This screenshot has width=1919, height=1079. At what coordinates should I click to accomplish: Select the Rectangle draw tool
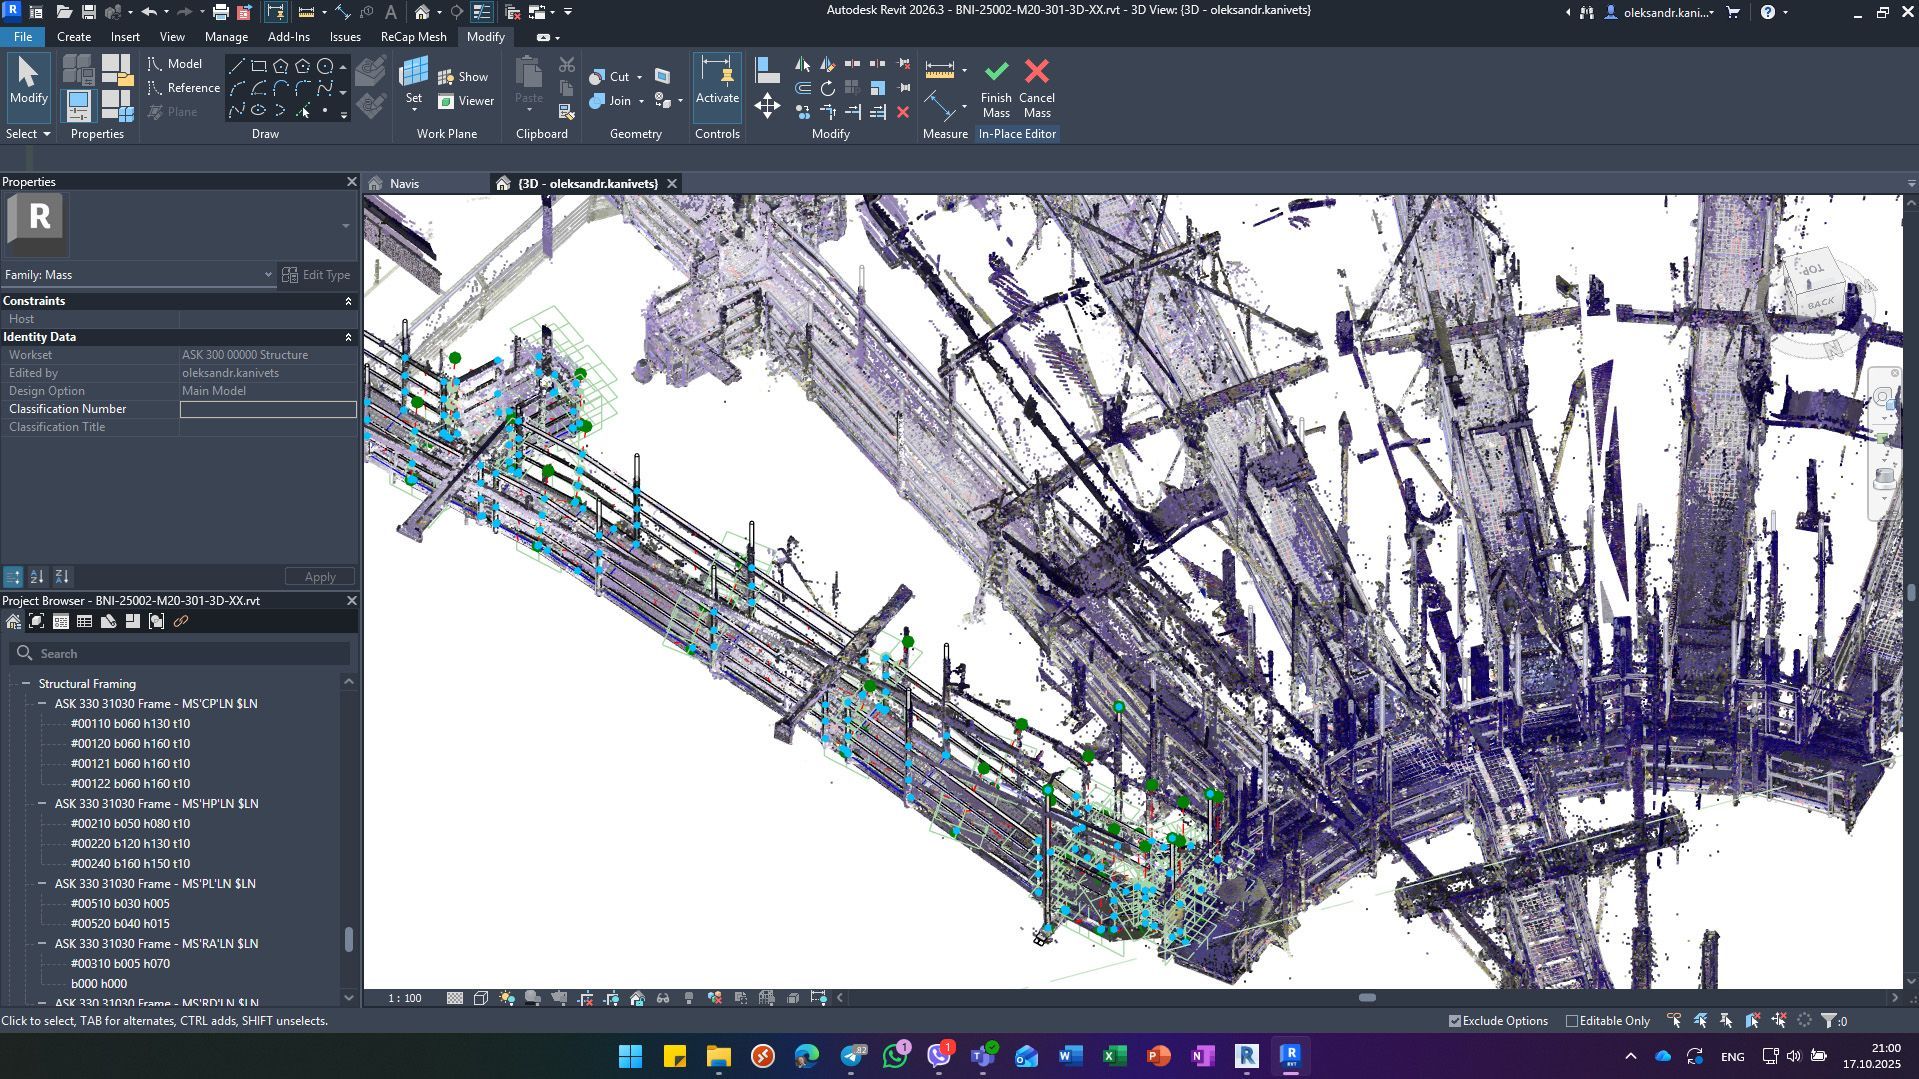click(259, 67)
